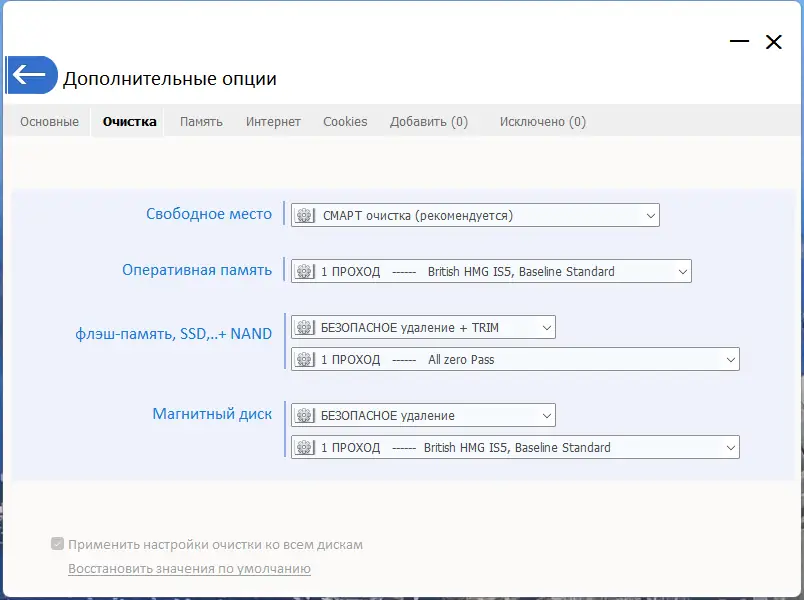Go to the Интернет tab
The image size is (804, 600).
273,122
